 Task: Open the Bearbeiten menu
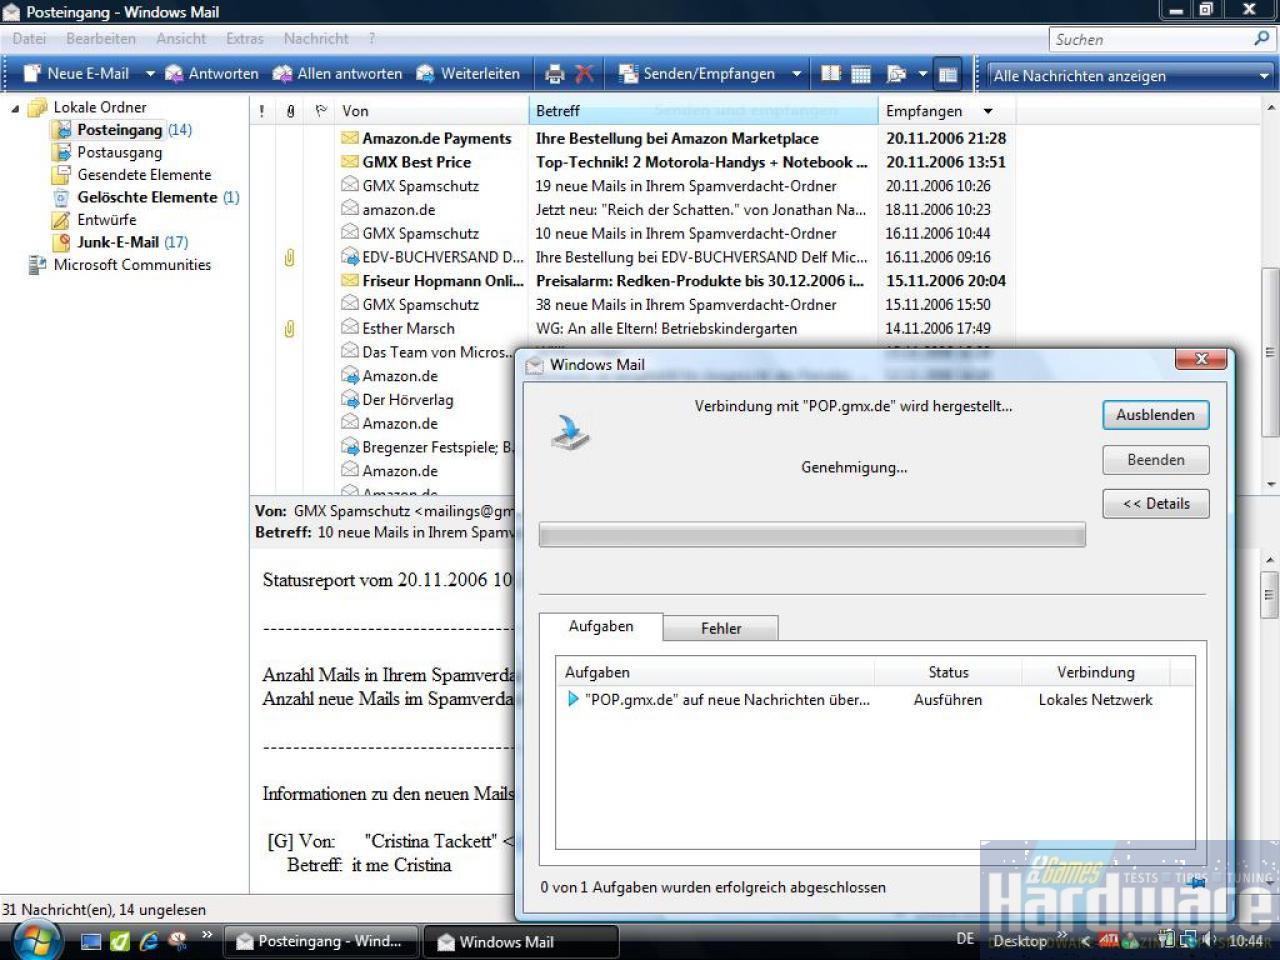(x=101, y=39)
